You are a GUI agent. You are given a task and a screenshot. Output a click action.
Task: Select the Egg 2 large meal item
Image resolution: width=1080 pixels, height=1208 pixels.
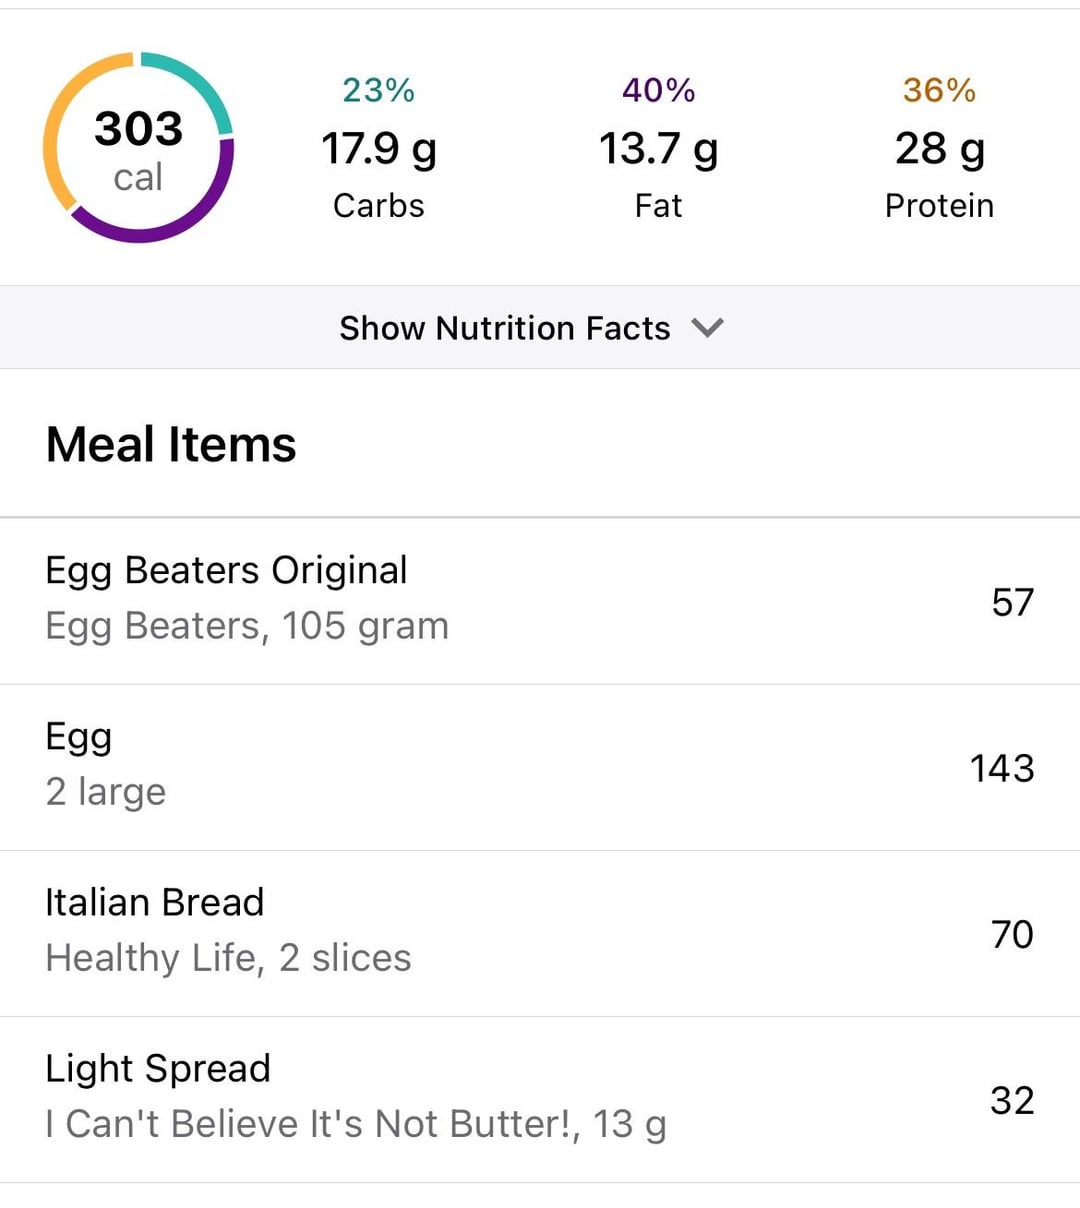[x=540, y=767]
